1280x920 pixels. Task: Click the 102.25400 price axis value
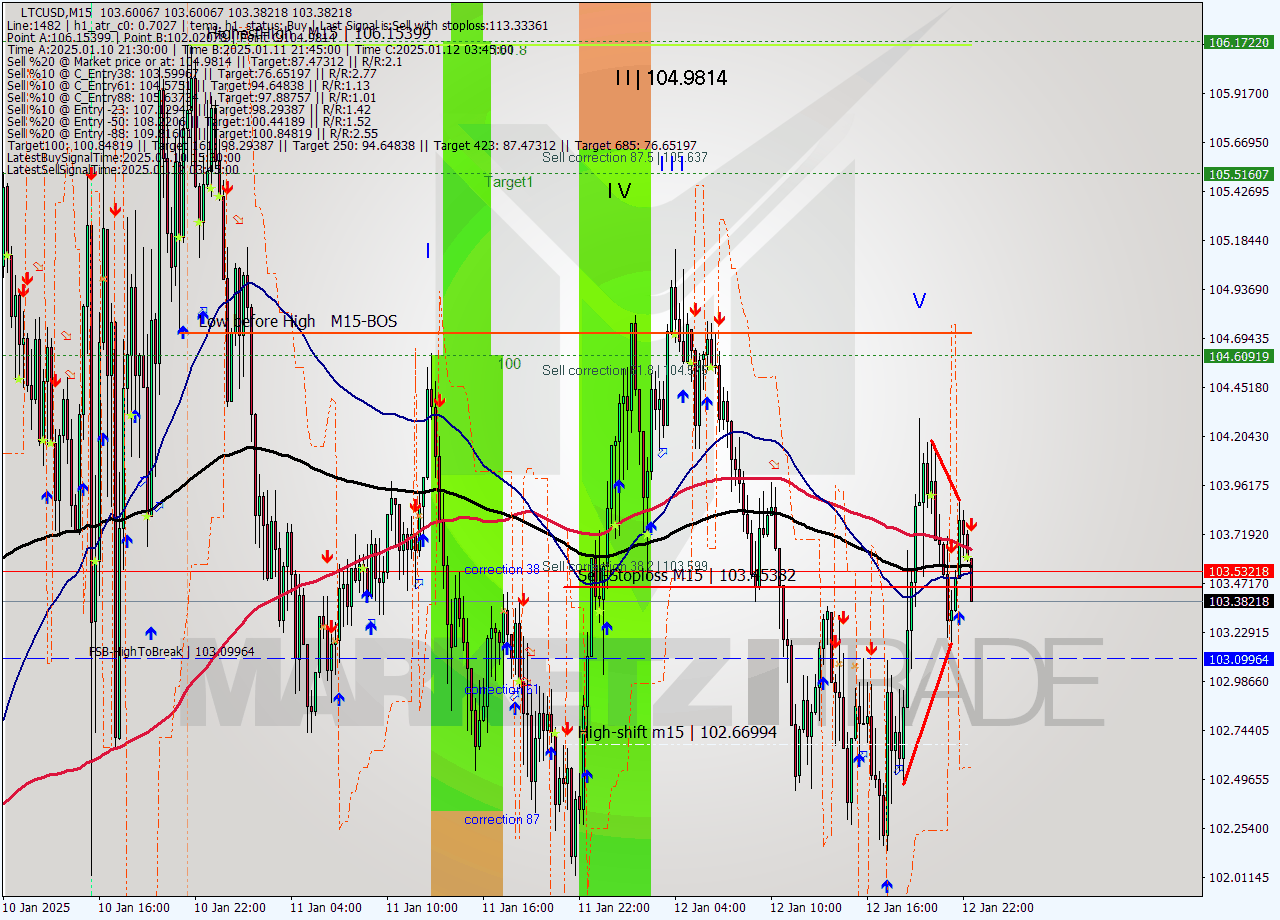tap(1239, 828)
